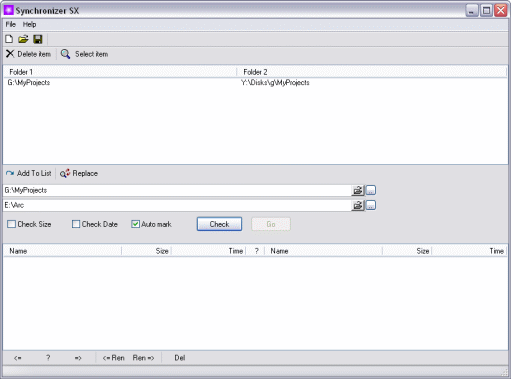The height and width of the screenshot is (379, 511).
Task: Click the Replace toolbar button
Action: (79, 173)
